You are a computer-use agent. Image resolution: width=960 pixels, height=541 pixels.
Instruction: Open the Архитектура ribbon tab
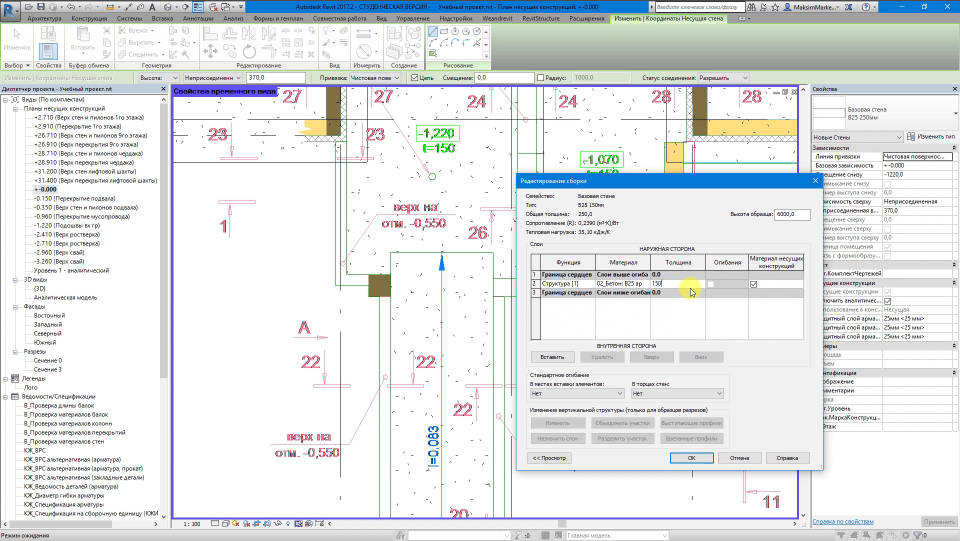[x=45, y=18]
